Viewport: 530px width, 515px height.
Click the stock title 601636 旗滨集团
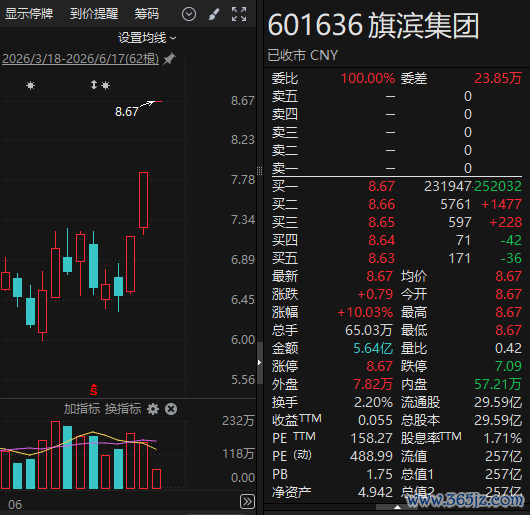(x=374, y=25)
